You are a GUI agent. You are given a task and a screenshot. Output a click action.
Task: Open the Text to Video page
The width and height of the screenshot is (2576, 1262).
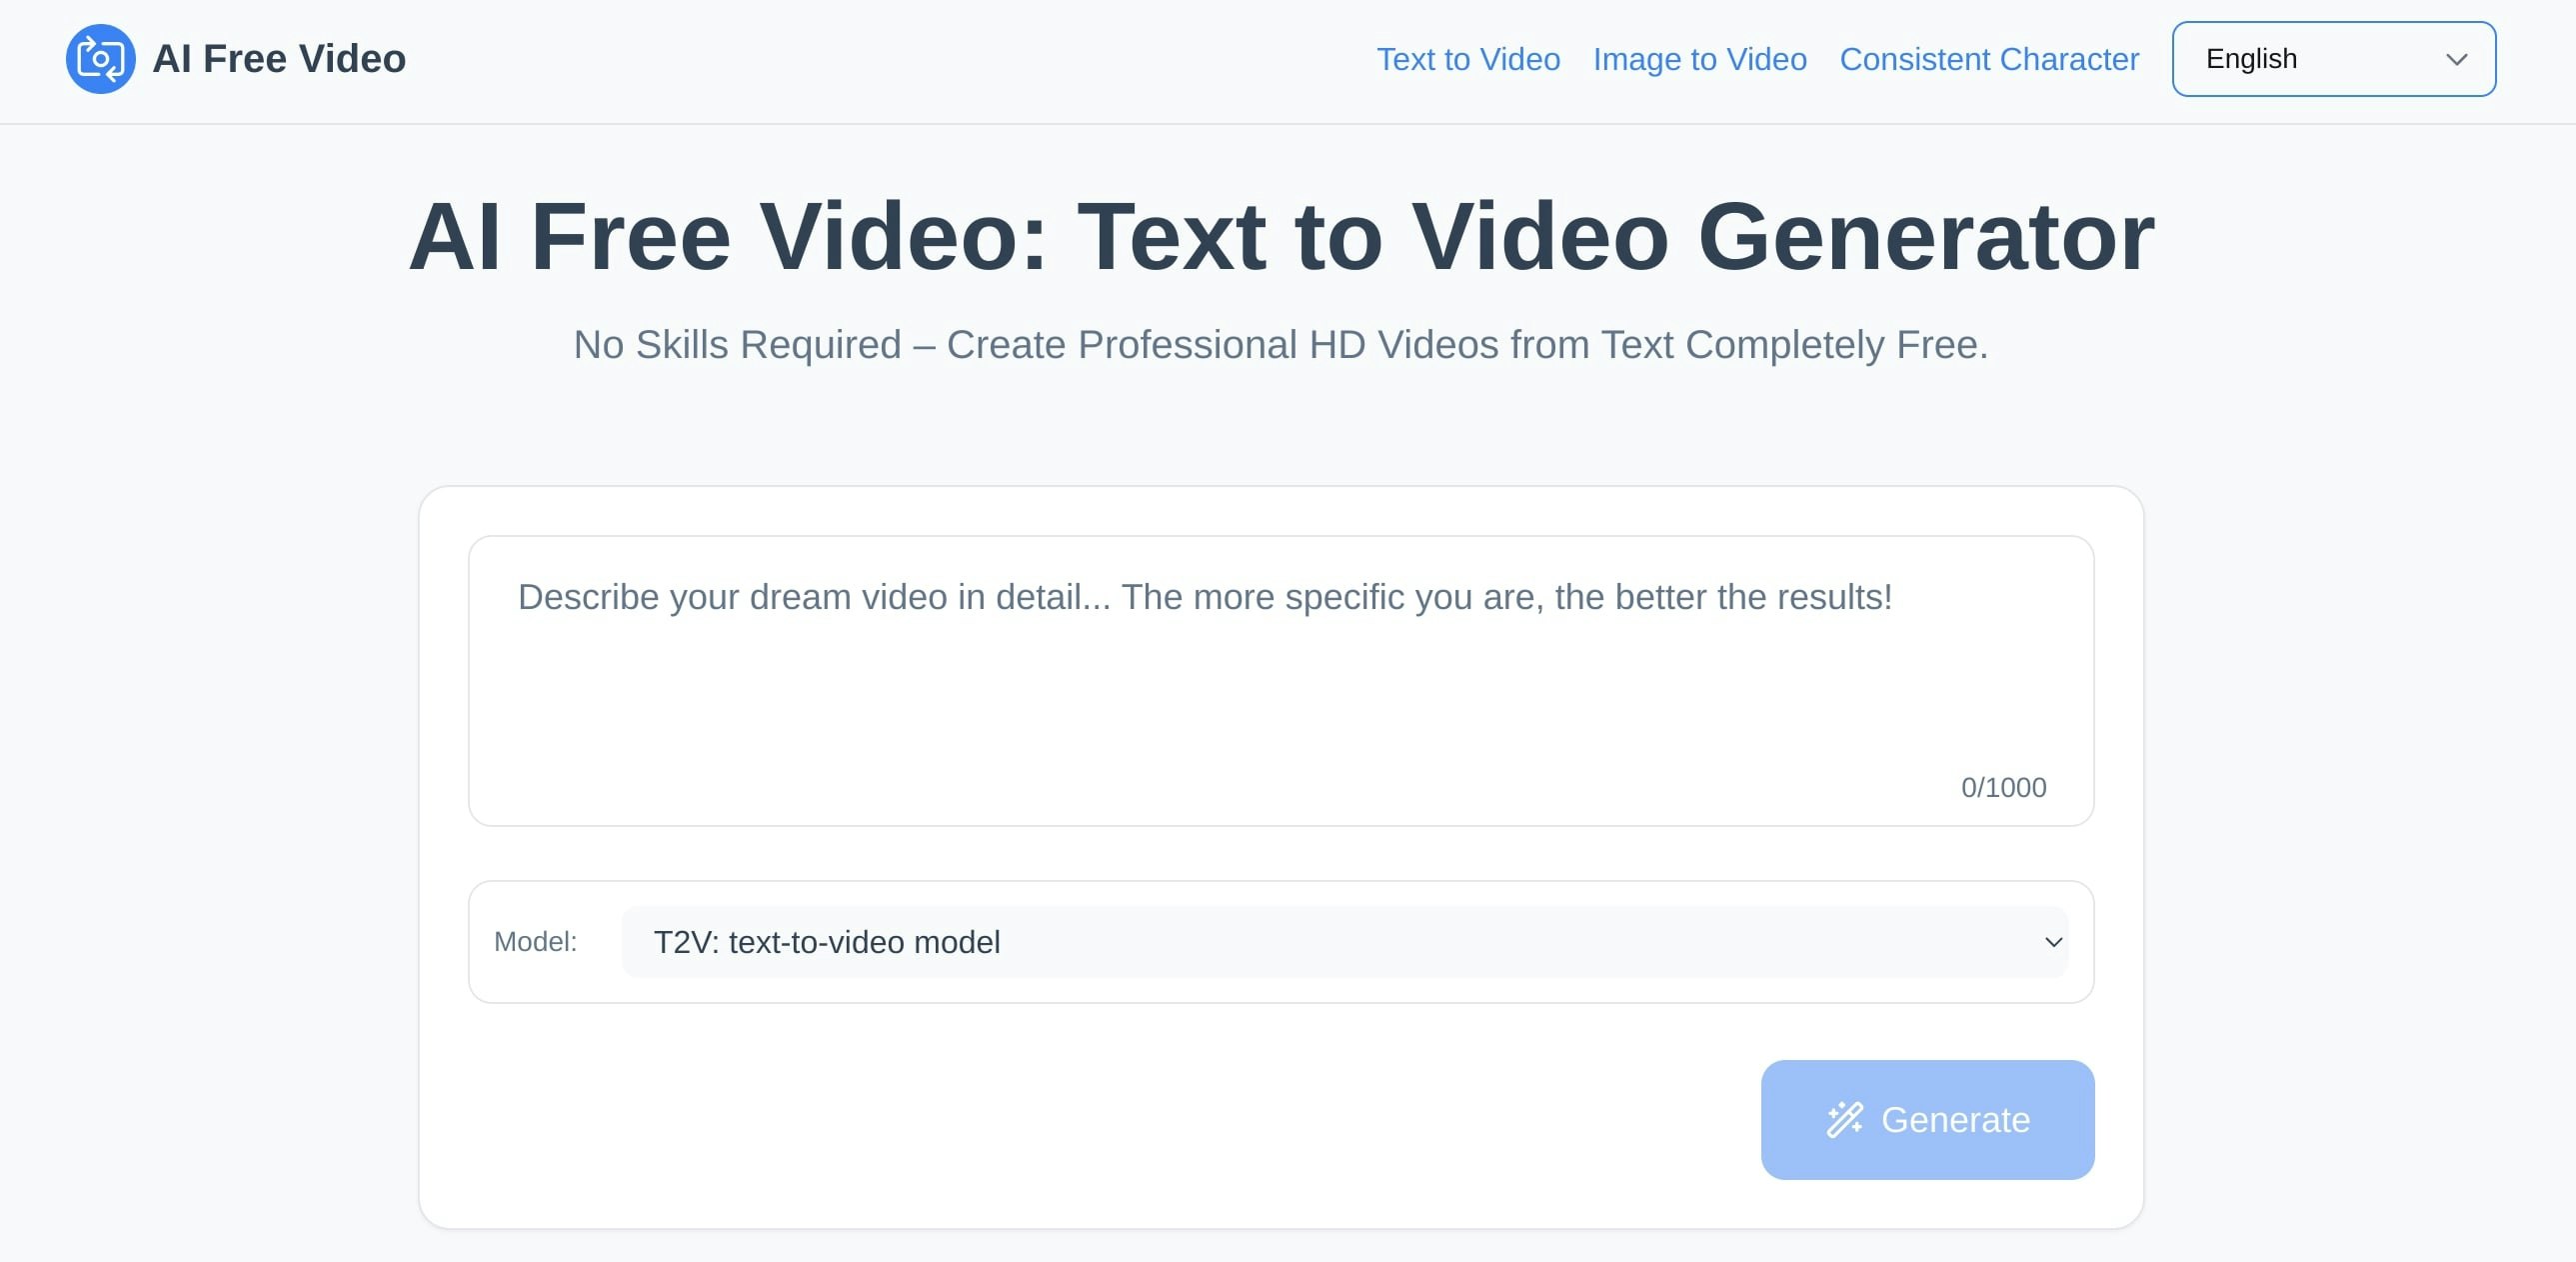[x=1467, y=60]
